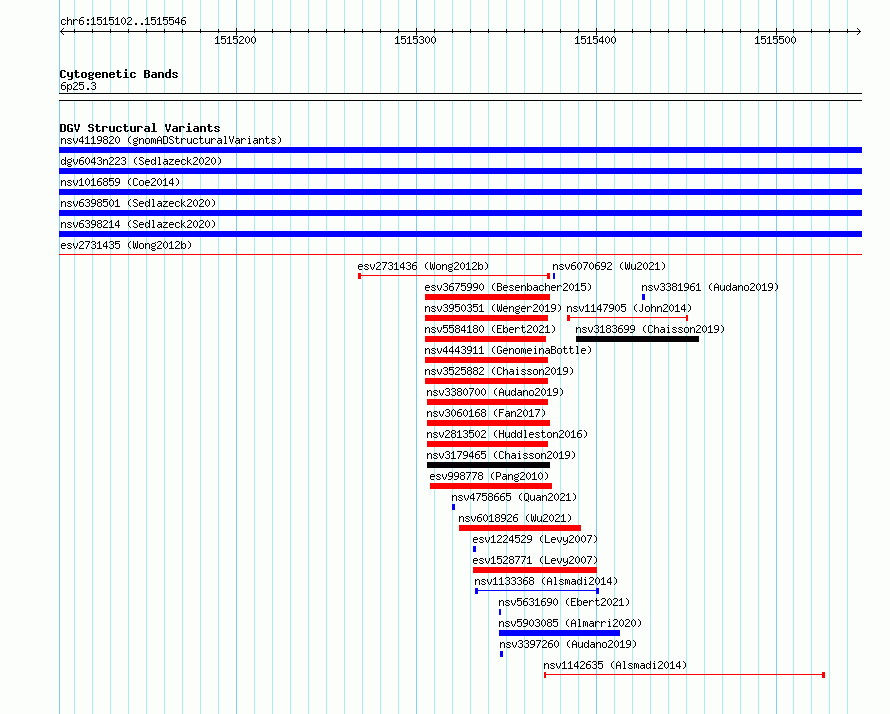The width and height of the screenshot is (890, 714).
Task: Select the nsv6018926 (Wu2021) label
Action: pyautogui.click(x=515, y=518)
